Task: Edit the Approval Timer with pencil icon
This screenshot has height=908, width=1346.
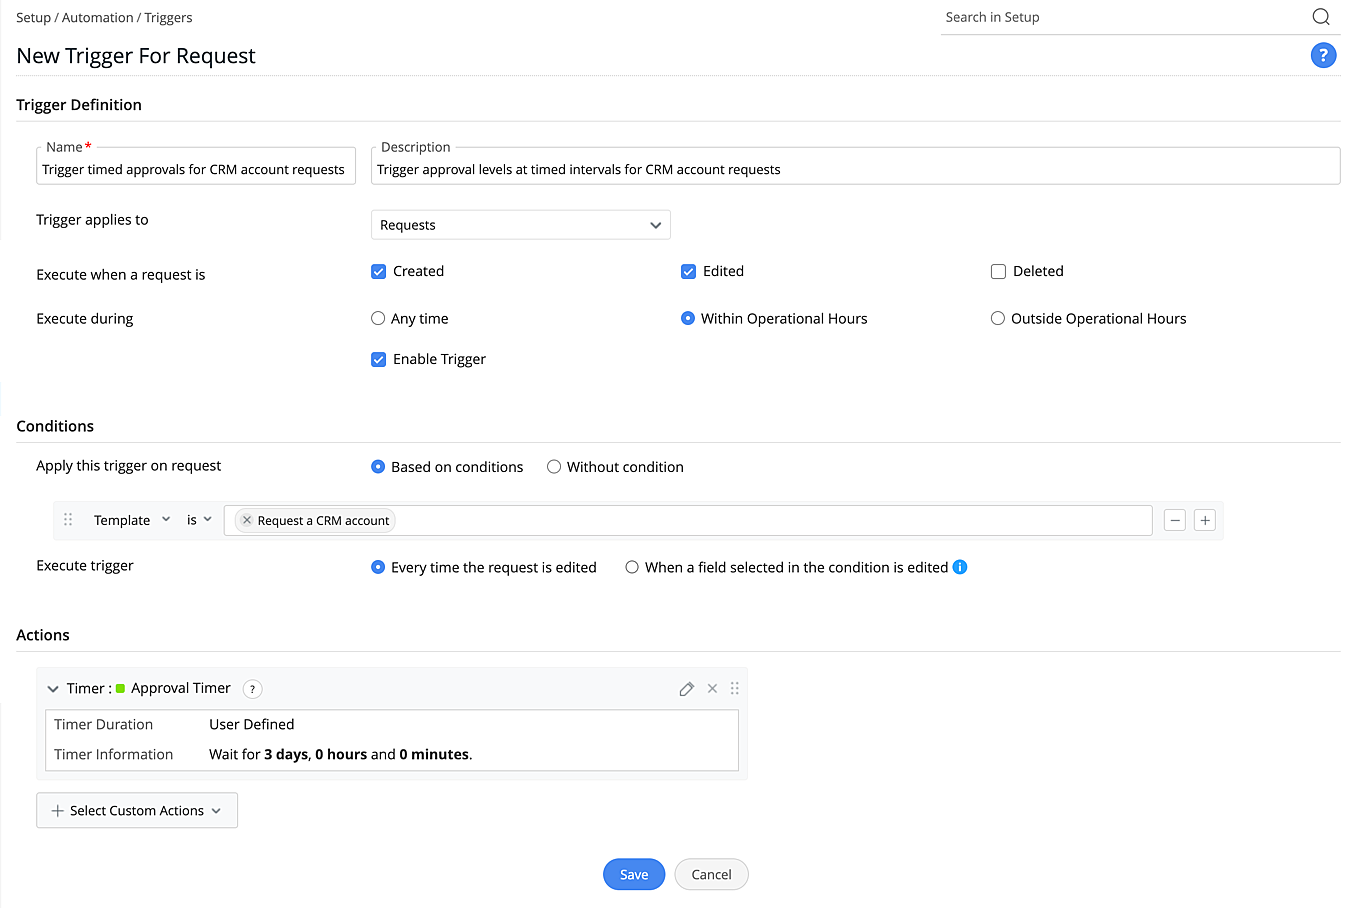Action: (686, 689)
